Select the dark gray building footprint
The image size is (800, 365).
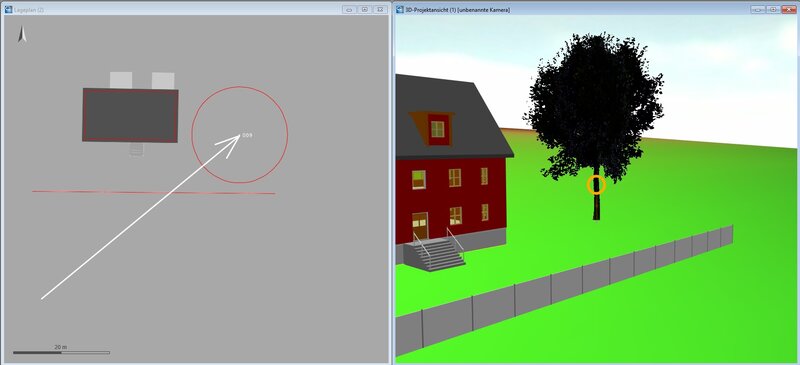tap(131, 115)
